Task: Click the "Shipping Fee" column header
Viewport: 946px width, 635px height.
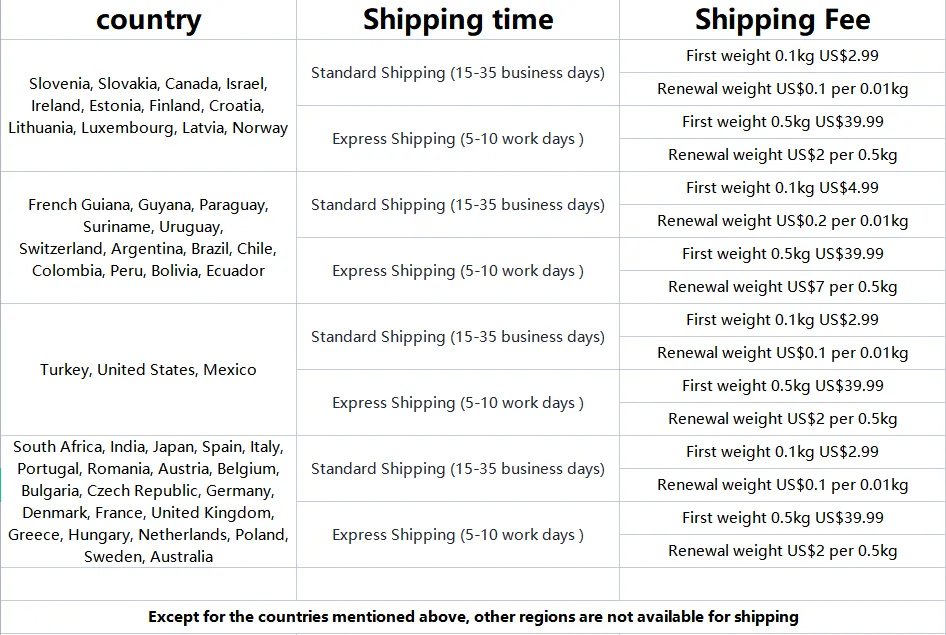Action: (782, 20)
